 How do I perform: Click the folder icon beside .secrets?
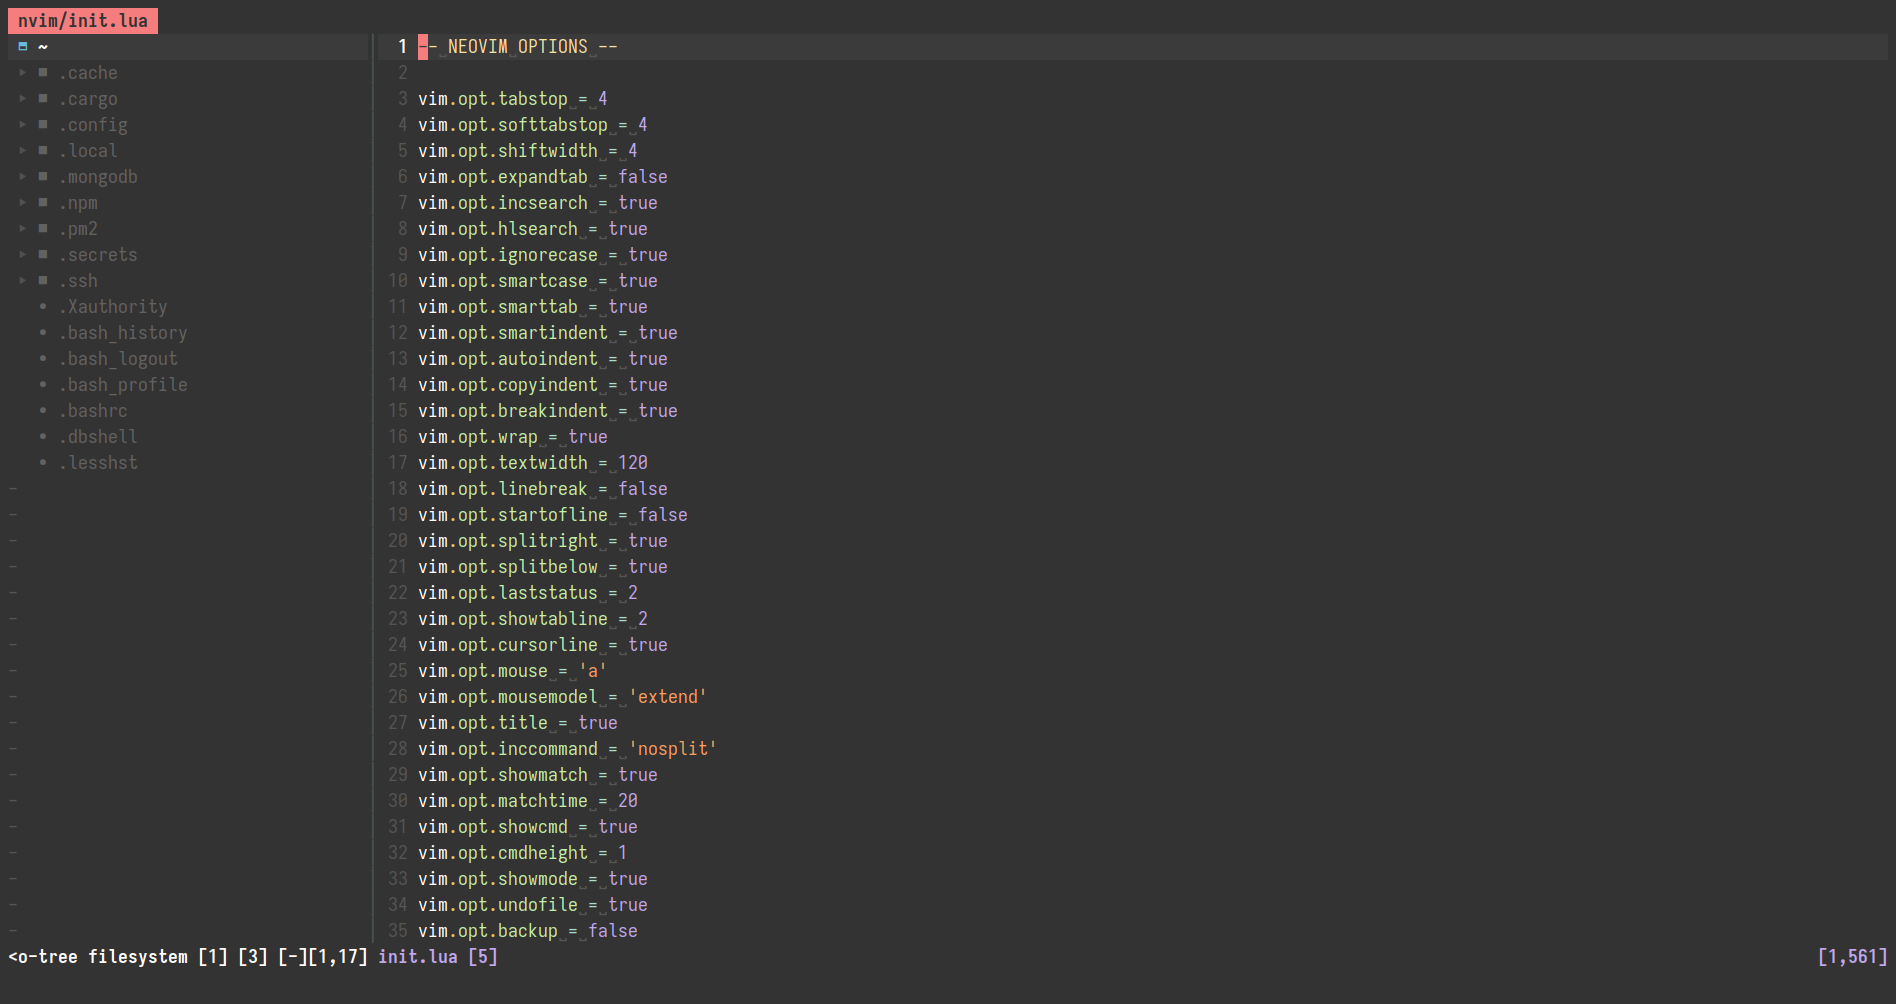pyautogui.click(x=43, y=254)
